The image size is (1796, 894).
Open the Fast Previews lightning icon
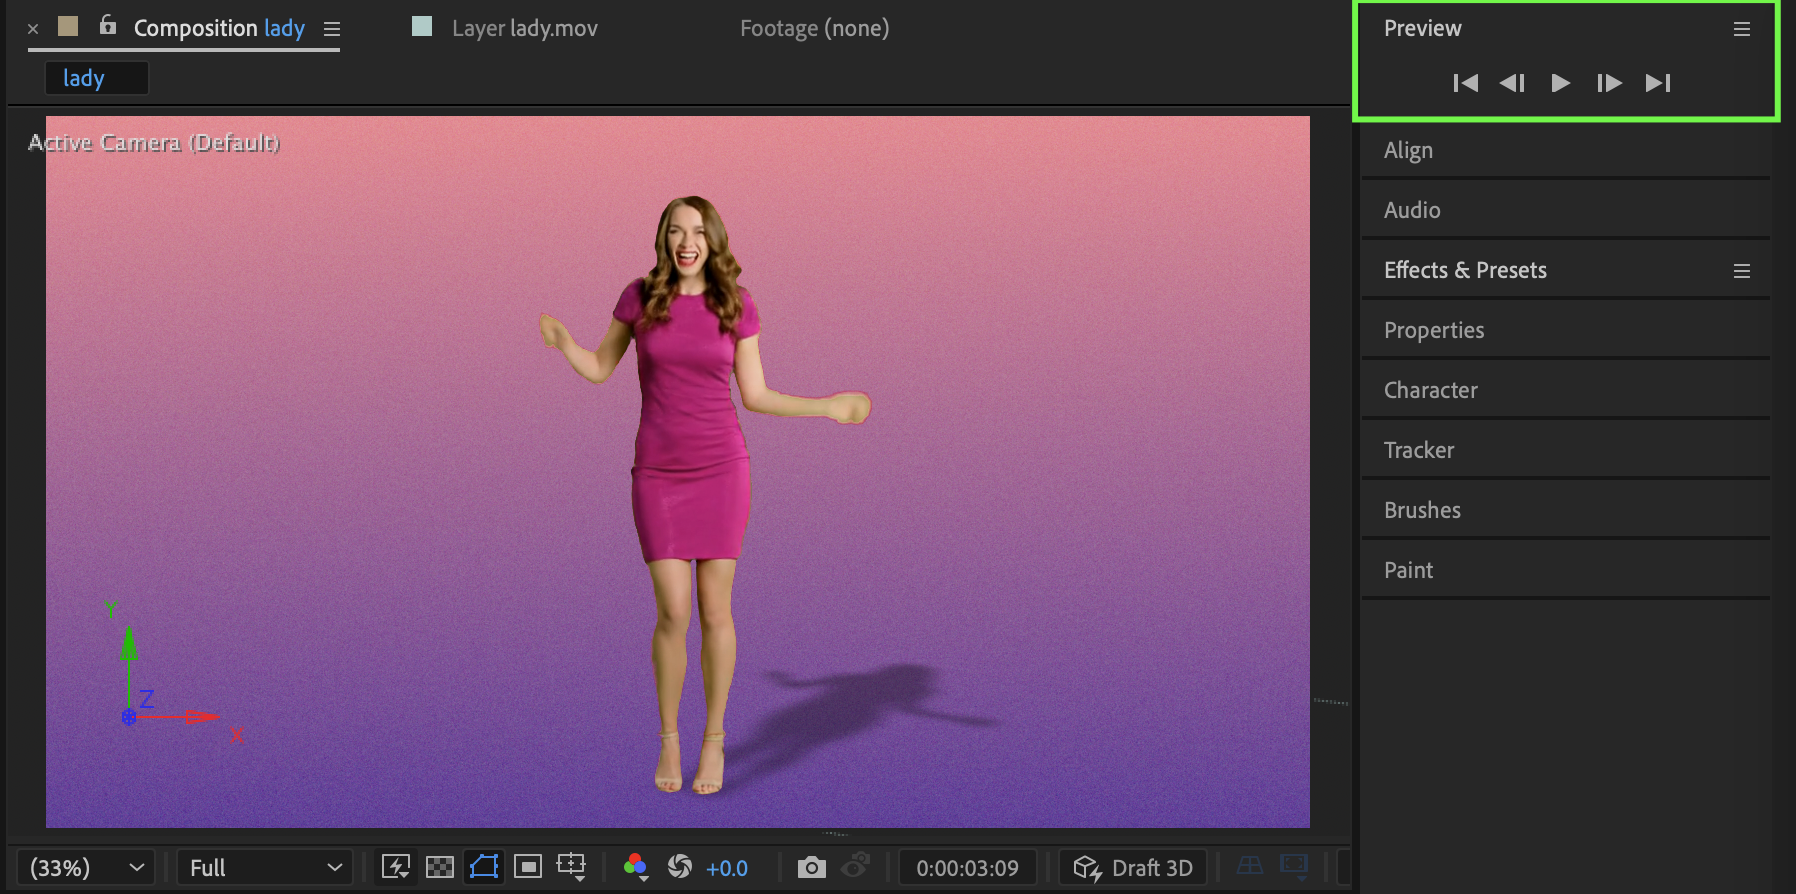[396, 867]
